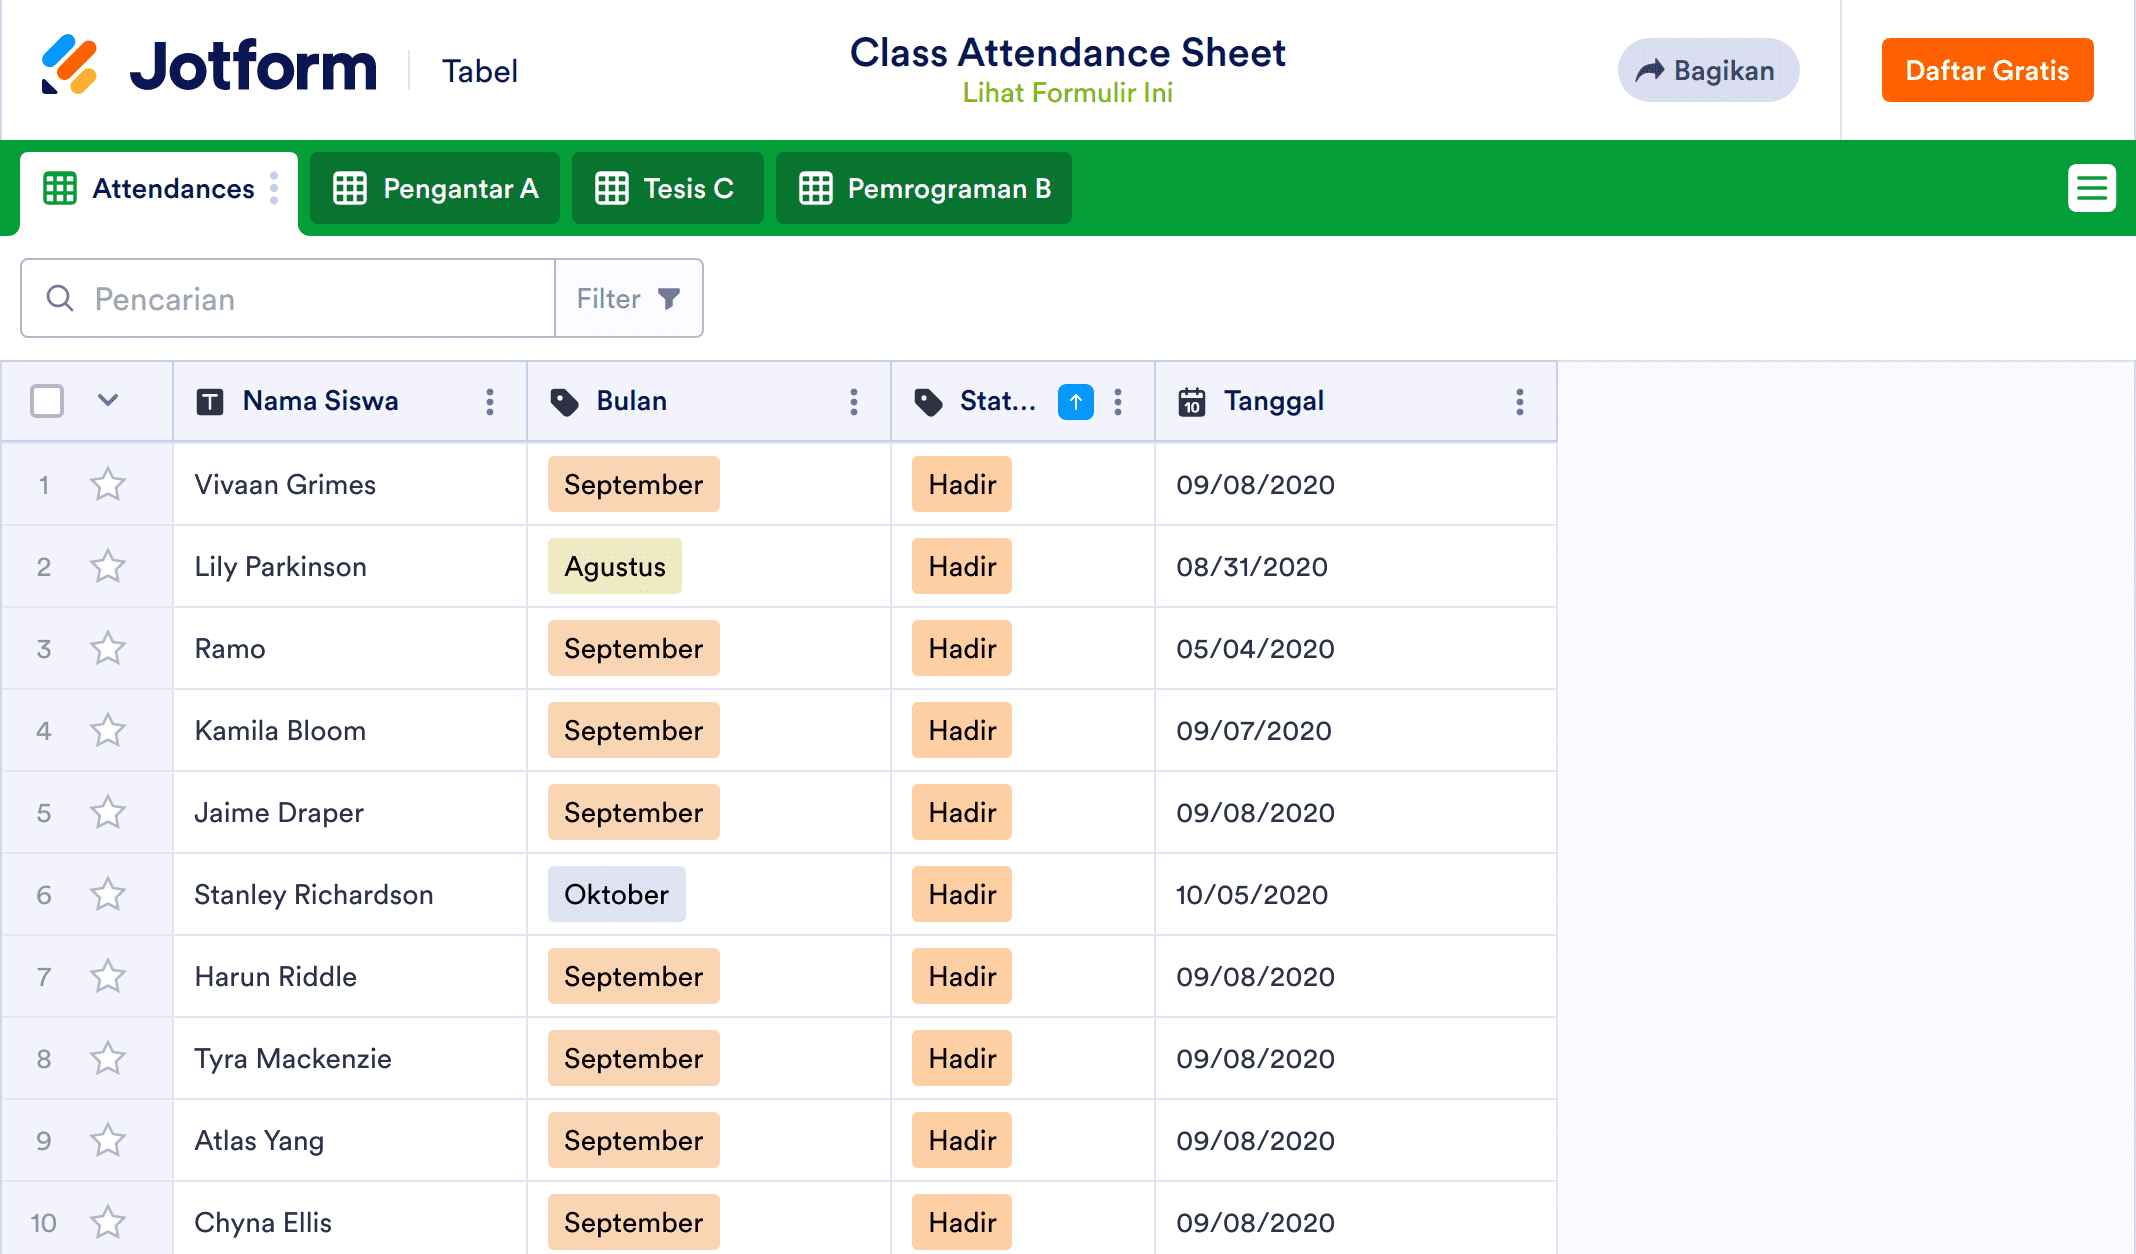Image resolution: width=2136 pixels, height=1254 pixels.
Task: Click the Daftar Gratis button
Action: [1986, 70]
